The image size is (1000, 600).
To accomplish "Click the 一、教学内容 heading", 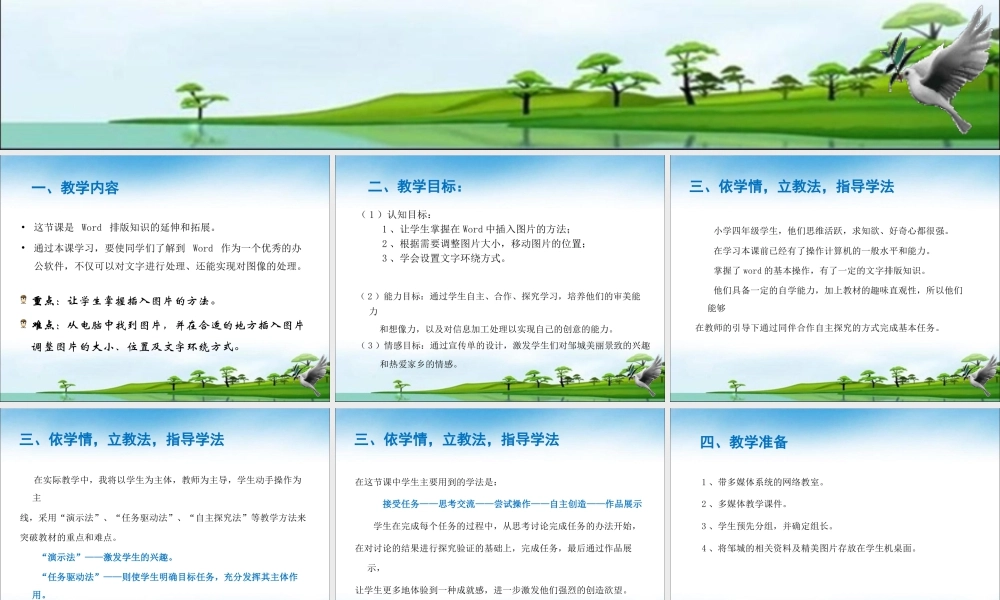I will (x=75, y=185).
